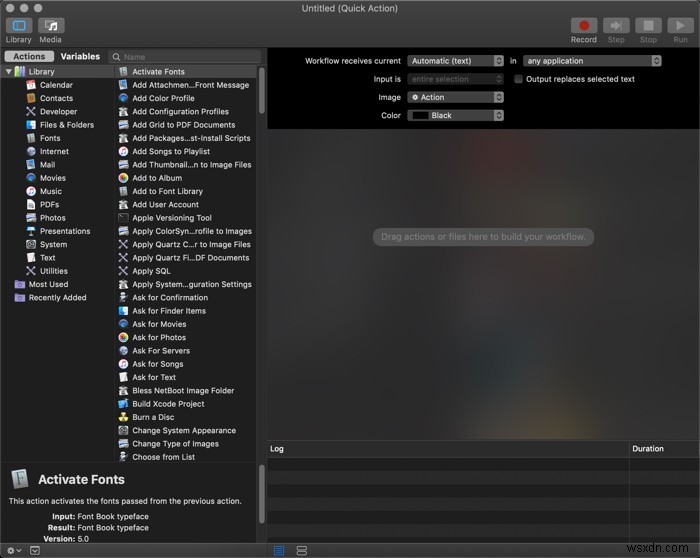Click the Stop toolbar button
The image size is (700, 558).
coord(648,25)
